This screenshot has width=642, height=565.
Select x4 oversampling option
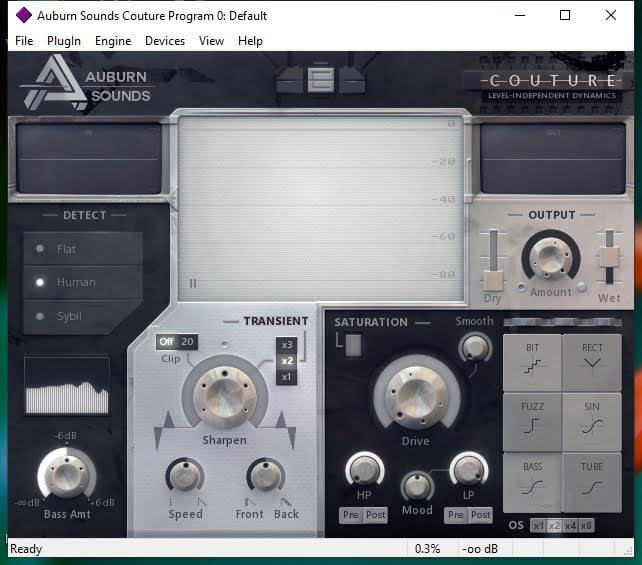tap(571, 526)
